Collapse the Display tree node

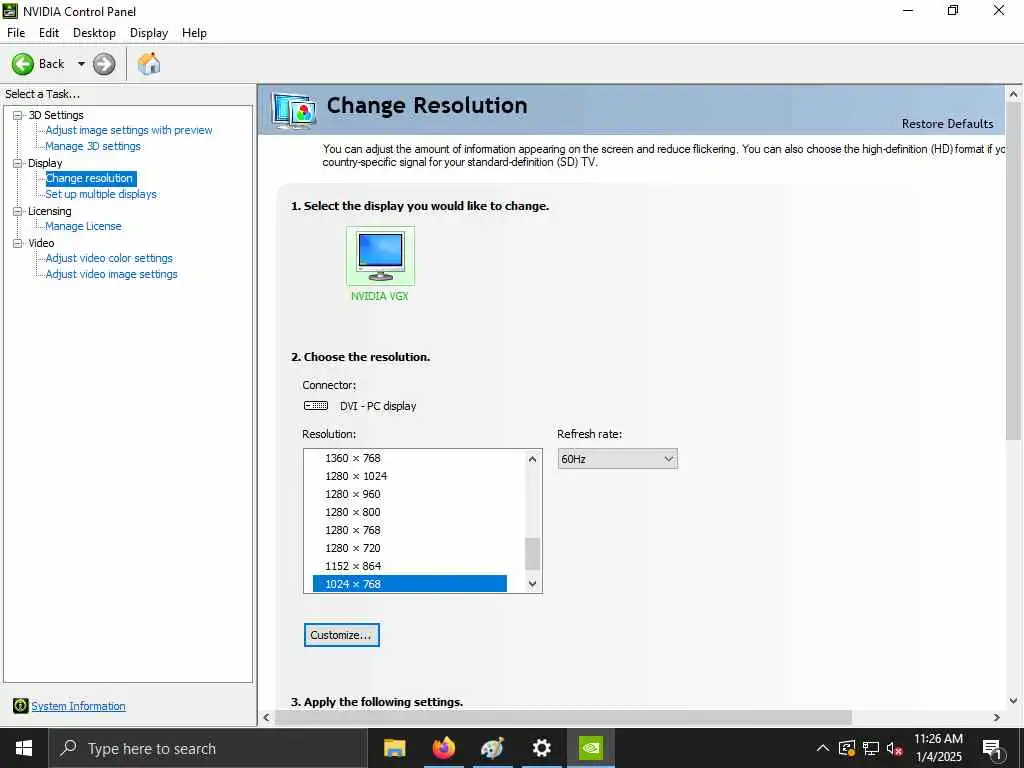[x=18, y=163]
